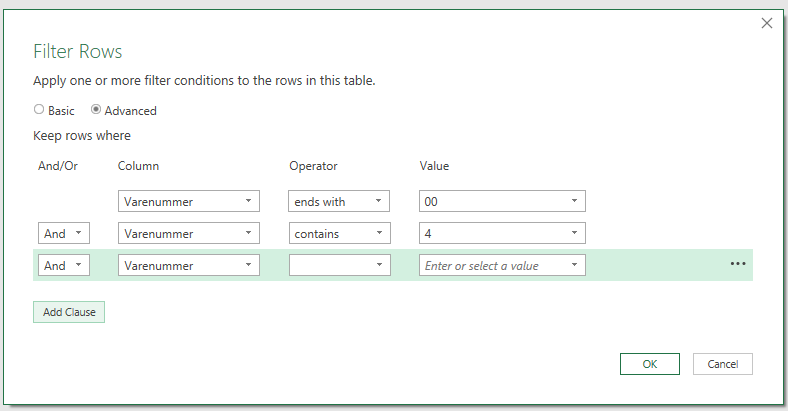Viewport: 788px width, 411px height.
Task: Click the Add Clause button
Action: [x=69, y=312]
